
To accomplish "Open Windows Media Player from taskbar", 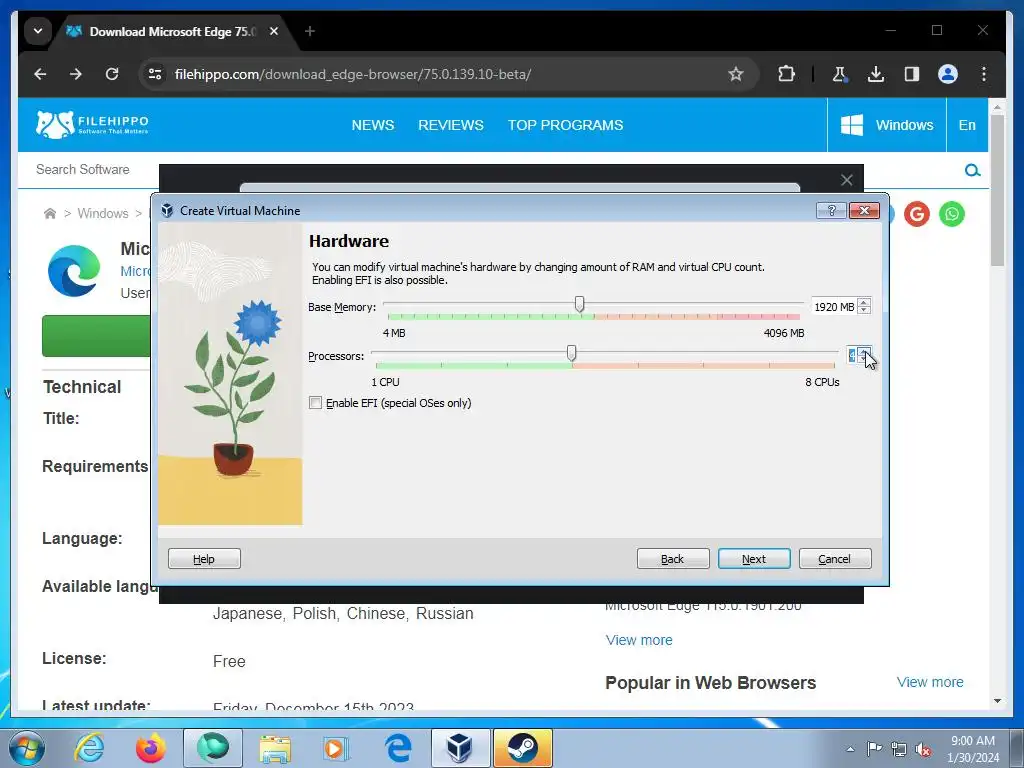I will 336,748.
